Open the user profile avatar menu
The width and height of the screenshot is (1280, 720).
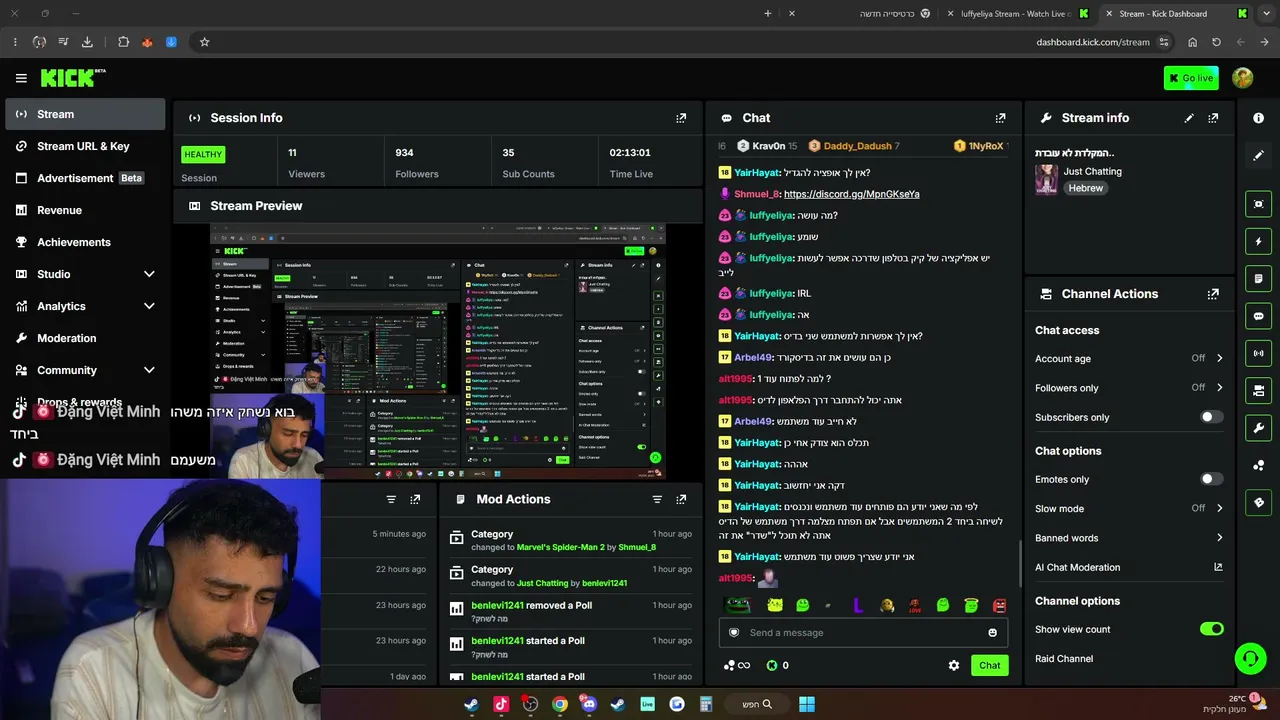pos(1242,78)
